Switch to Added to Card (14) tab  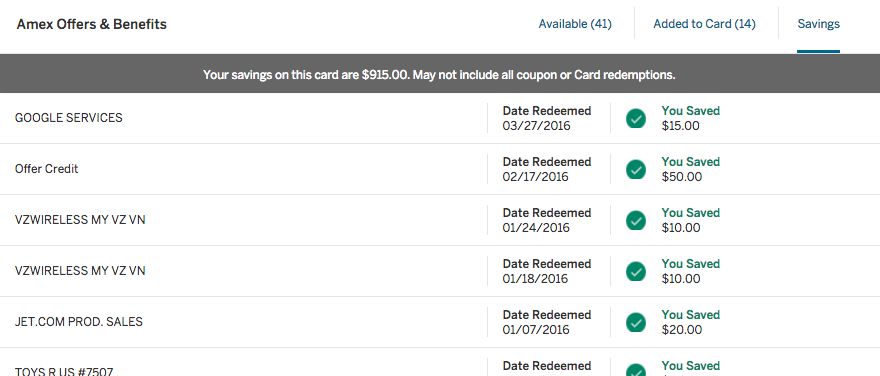pyautogui.click(x=704, y=24)
